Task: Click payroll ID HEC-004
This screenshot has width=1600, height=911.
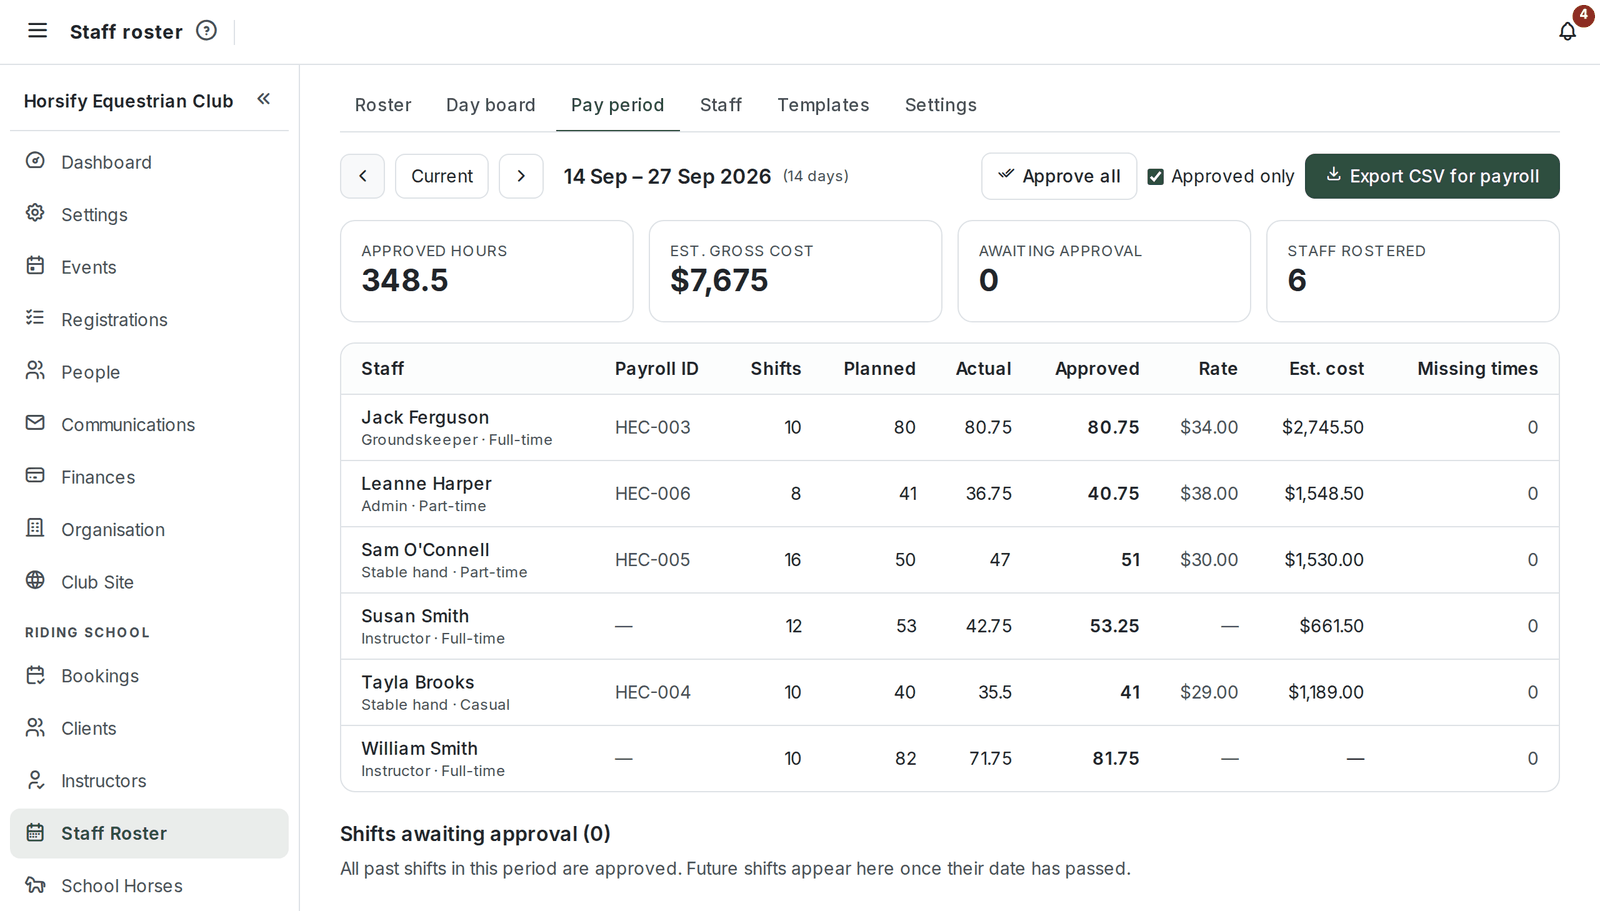Action: [652, 692]
